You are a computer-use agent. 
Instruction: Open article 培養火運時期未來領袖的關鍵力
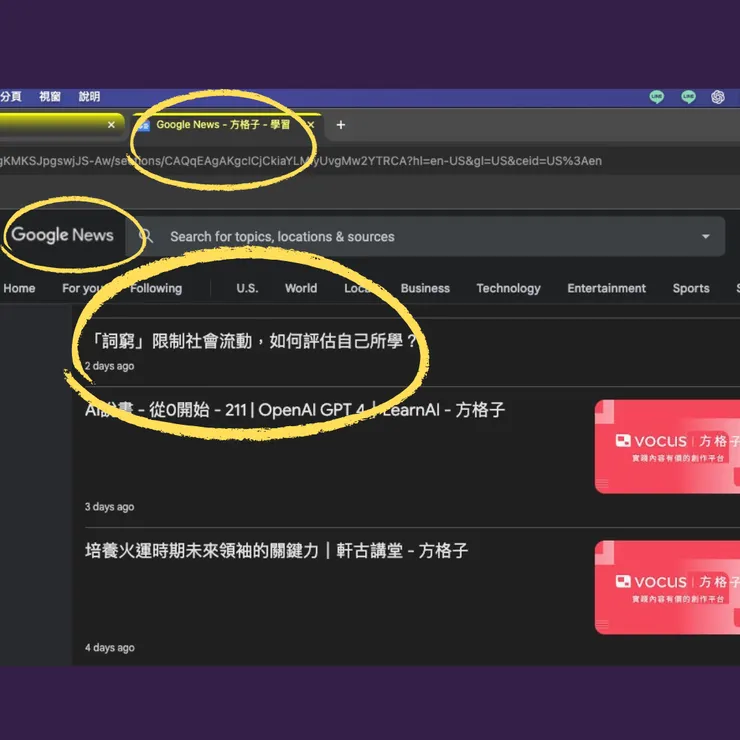coord(277,551)
